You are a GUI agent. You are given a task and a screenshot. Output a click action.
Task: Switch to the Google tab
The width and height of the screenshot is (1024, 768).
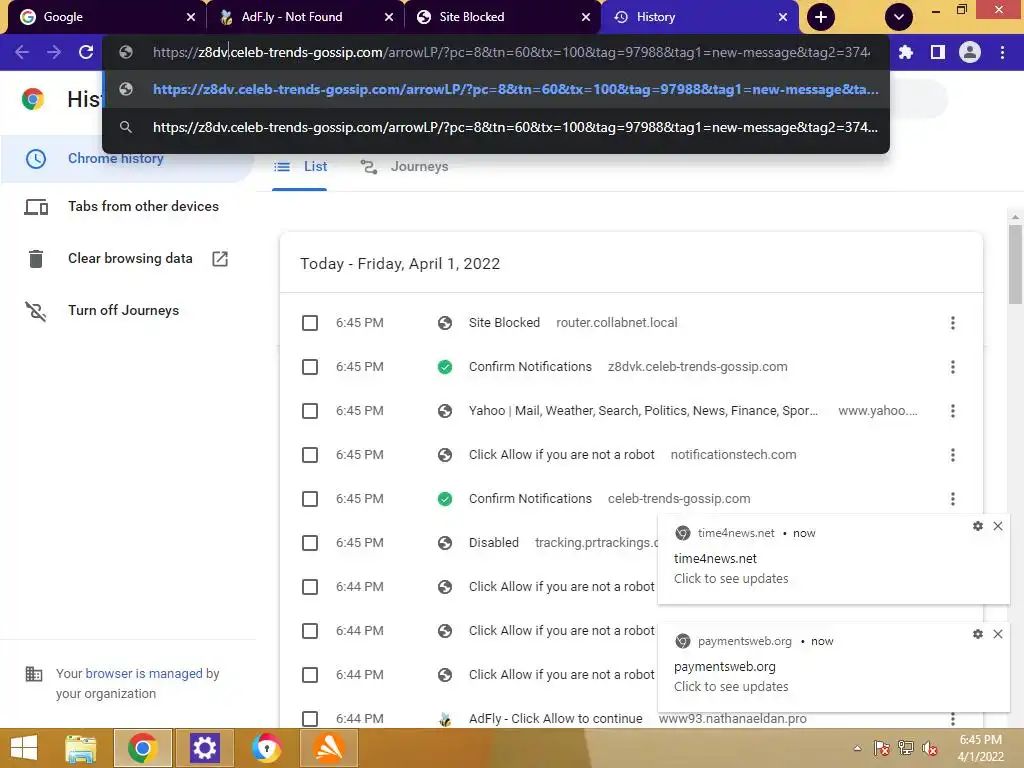pyautogui.click(x=98, y=17)
